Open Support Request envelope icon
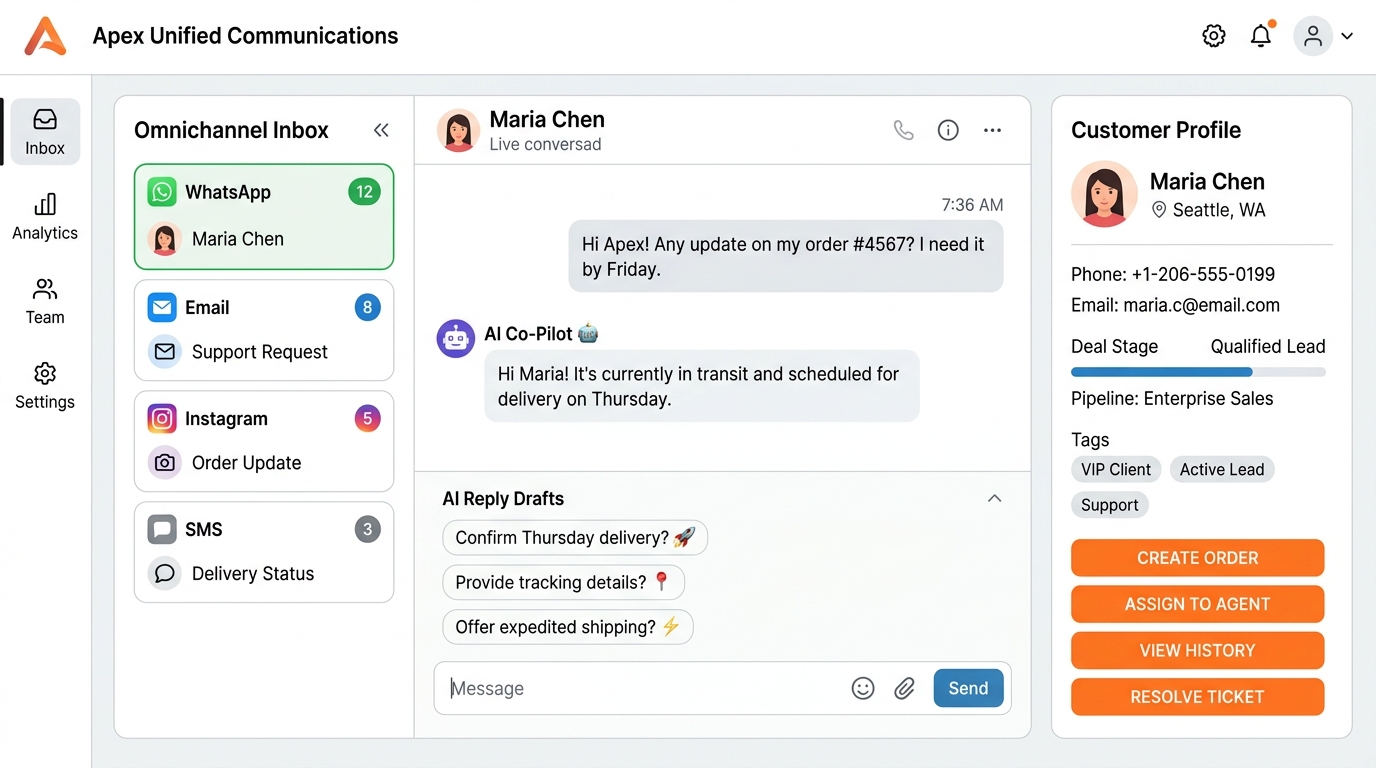Screen dimensions: 1376x768 pyautogui.click(x=164, y=352)
